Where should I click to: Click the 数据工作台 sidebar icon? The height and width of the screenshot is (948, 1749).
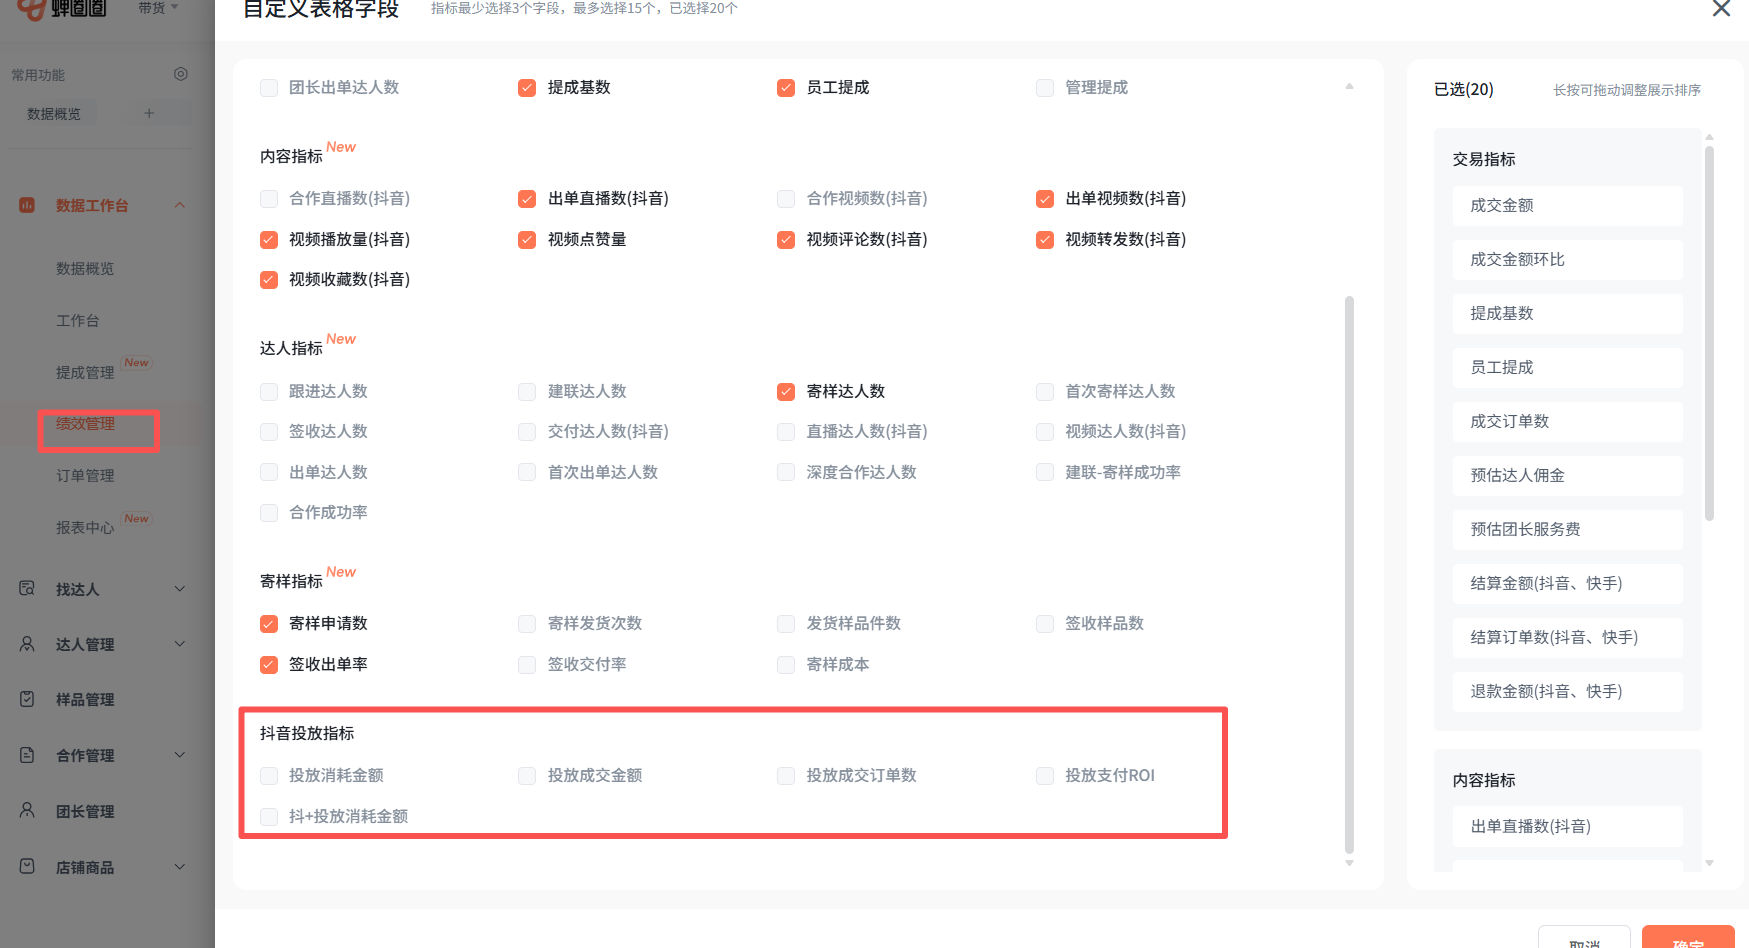(27, 205)
